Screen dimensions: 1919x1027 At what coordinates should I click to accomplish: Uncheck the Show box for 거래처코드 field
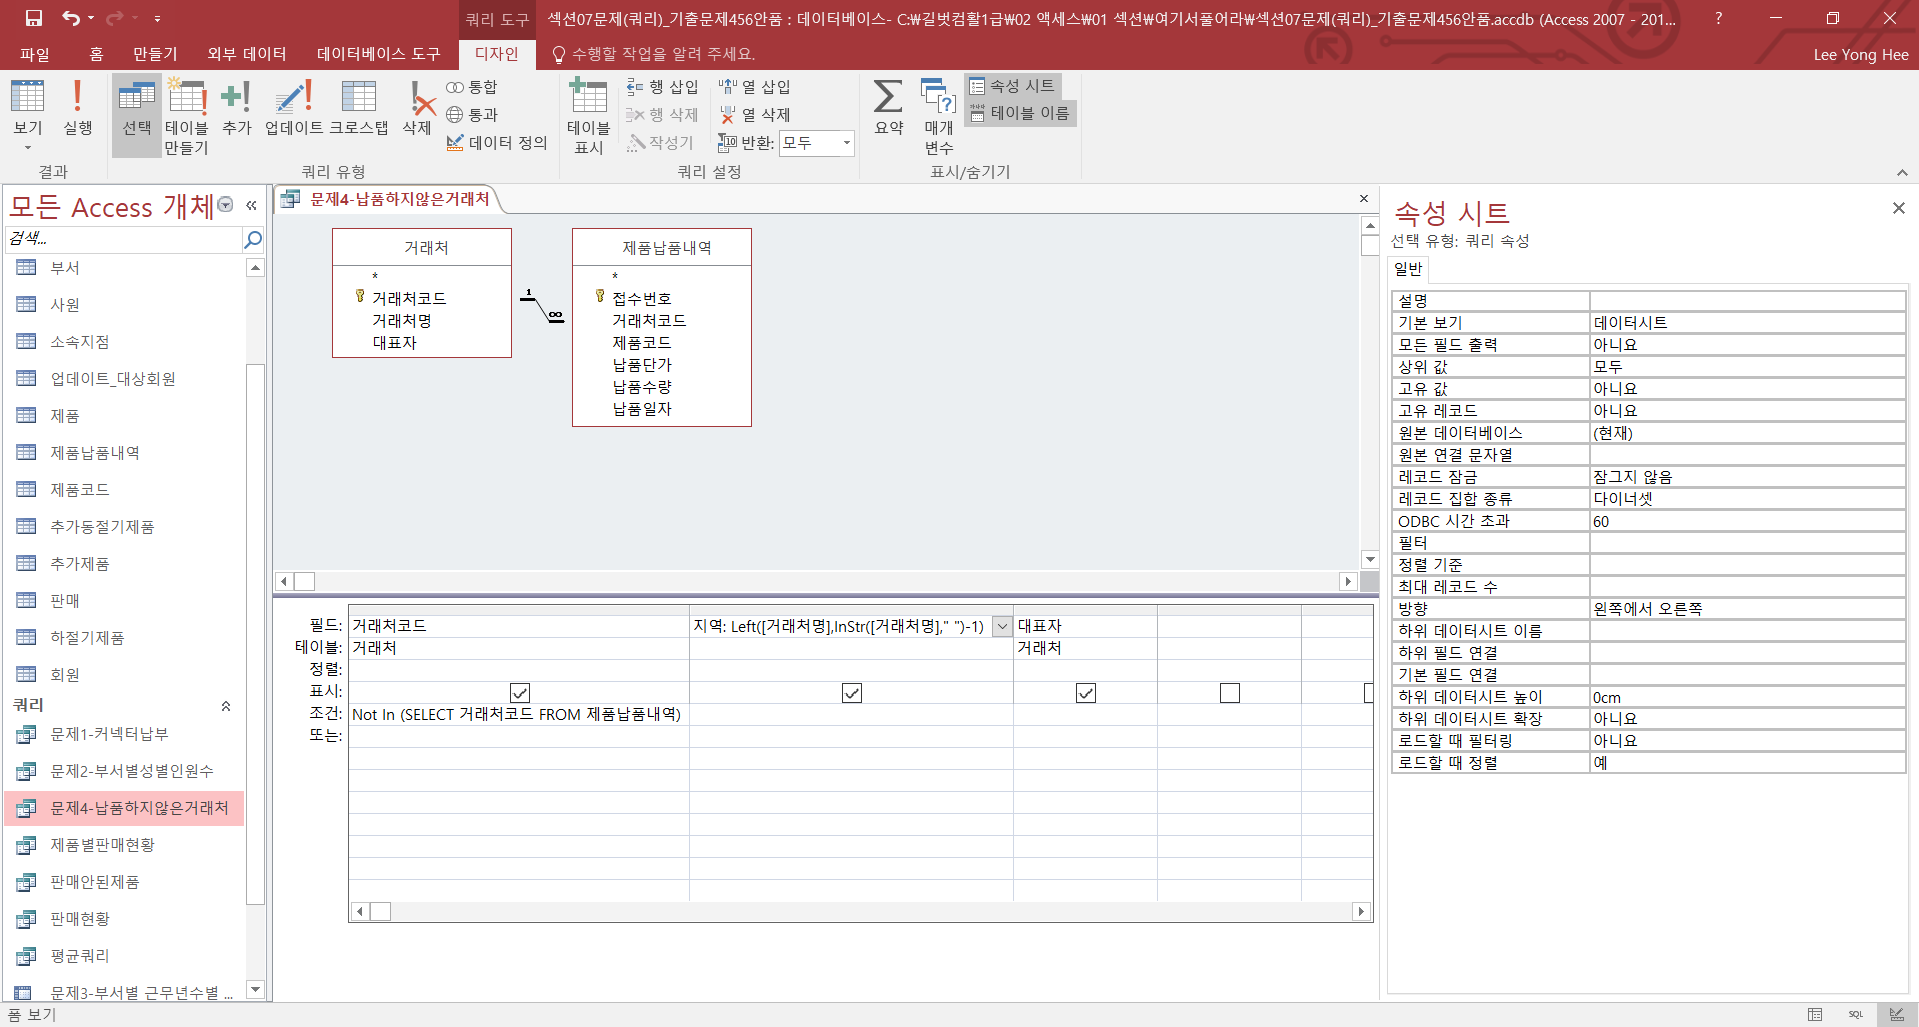[x=520, y=693]
